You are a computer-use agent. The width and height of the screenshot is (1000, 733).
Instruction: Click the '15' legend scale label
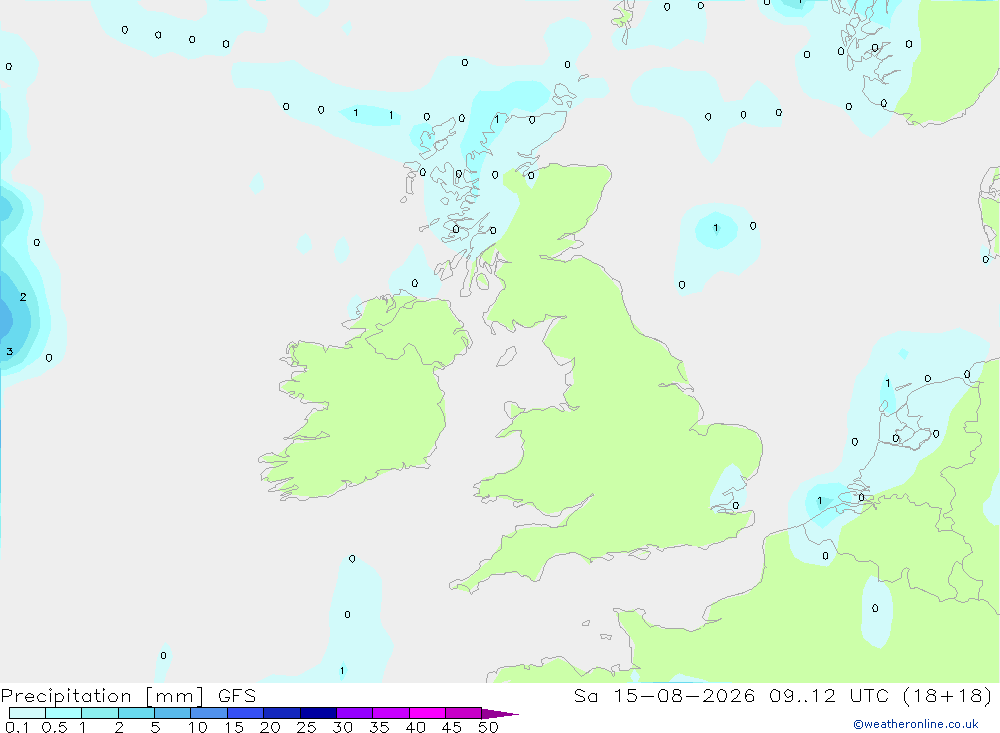point(234,727)
